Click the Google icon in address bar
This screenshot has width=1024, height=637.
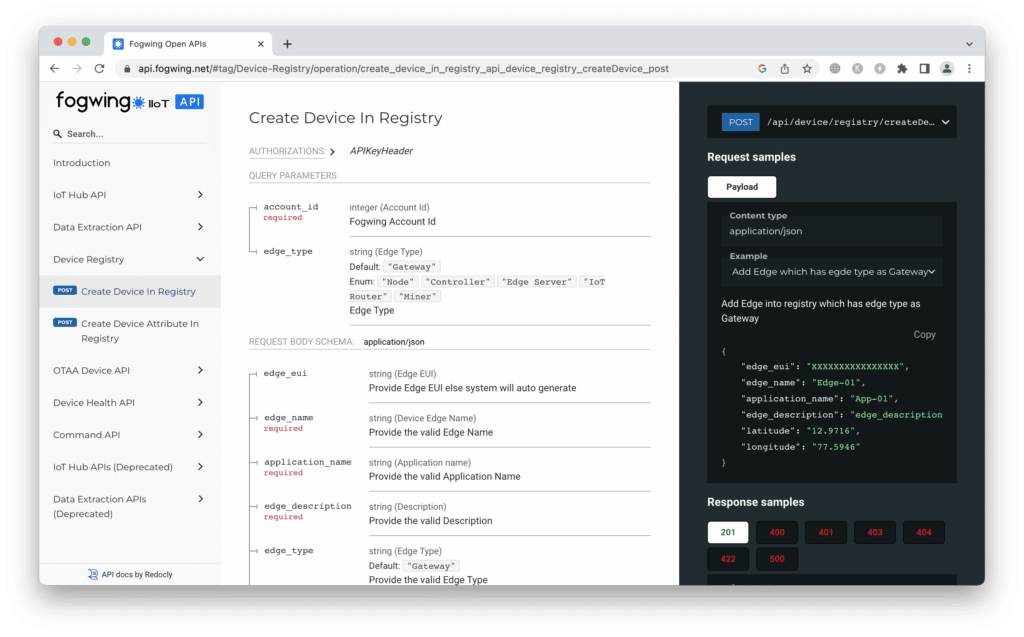[x=762, y=69]
